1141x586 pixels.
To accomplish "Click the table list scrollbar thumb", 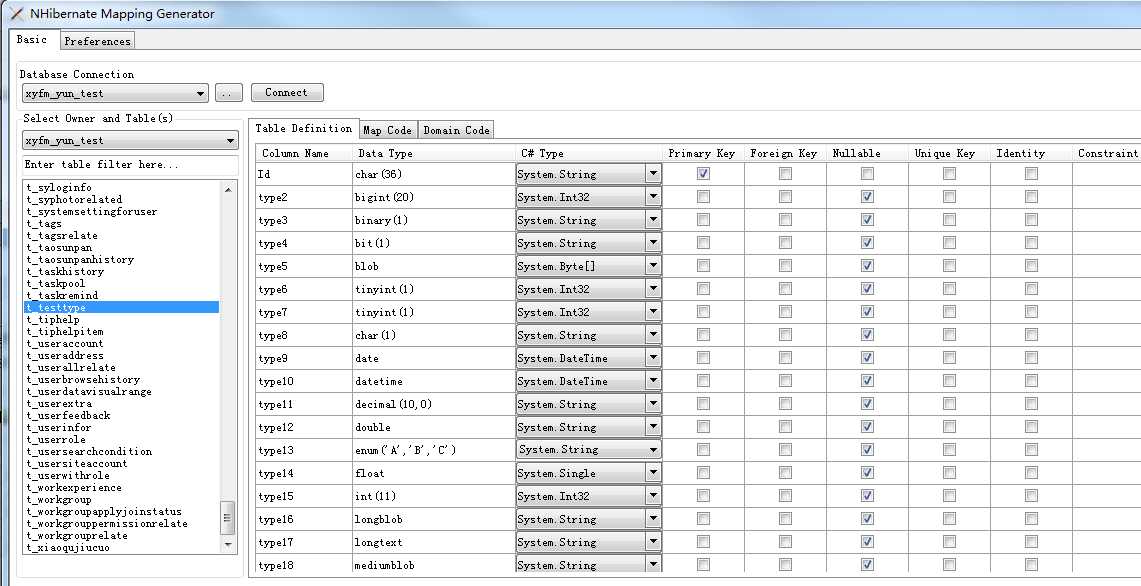I will (x=228, y=518).
